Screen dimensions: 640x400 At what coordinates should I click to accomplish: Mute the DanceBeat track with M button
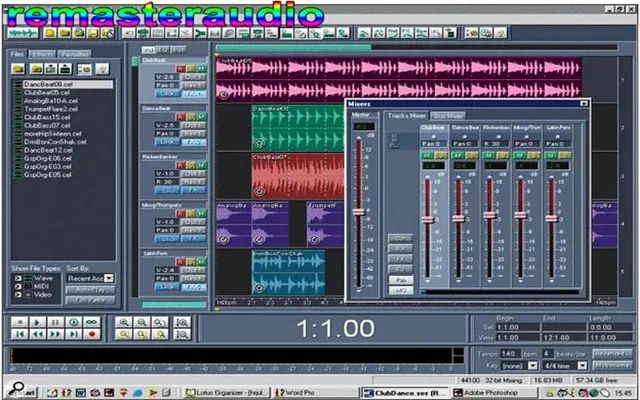click(201, 117)
